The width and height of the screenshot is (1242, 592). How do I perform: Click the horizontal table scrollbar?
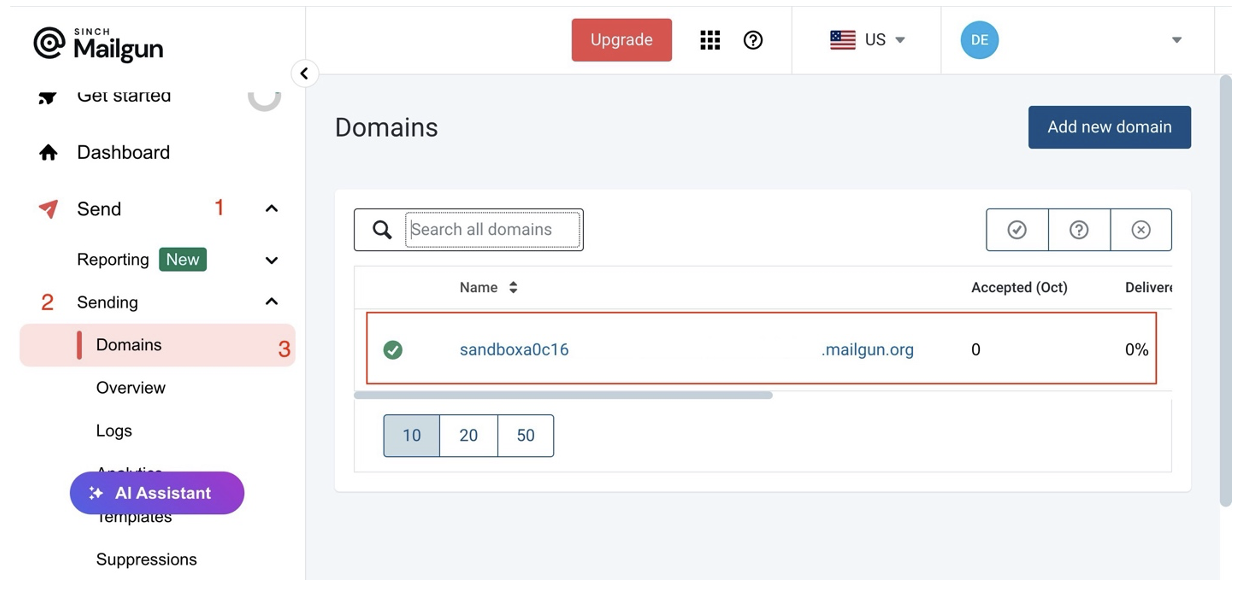[x=563, y=395]
